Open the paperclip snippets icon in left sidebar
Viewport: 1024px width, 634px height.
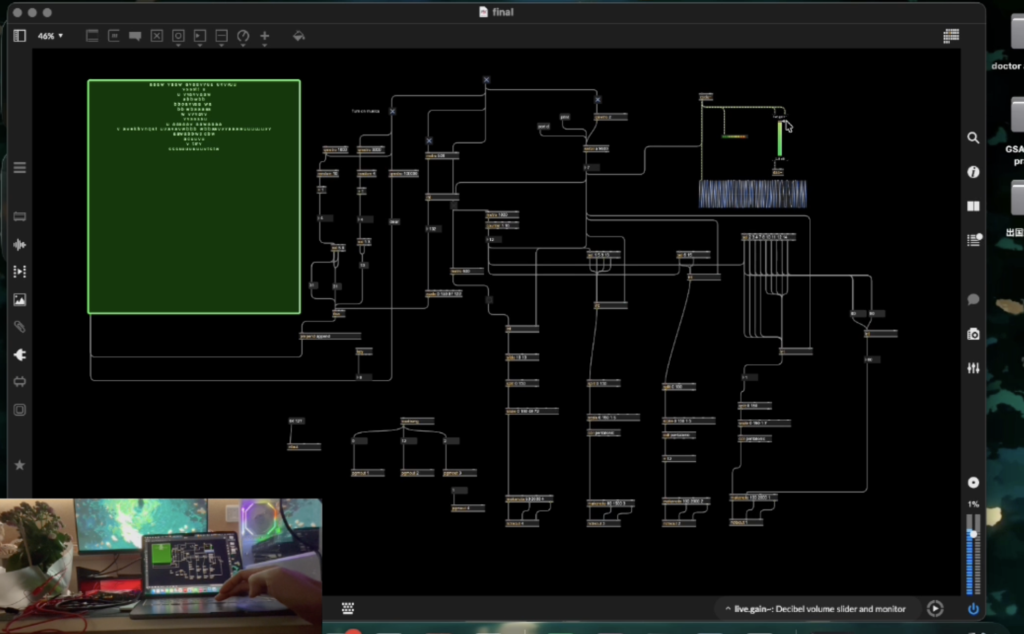coord(20,326)
